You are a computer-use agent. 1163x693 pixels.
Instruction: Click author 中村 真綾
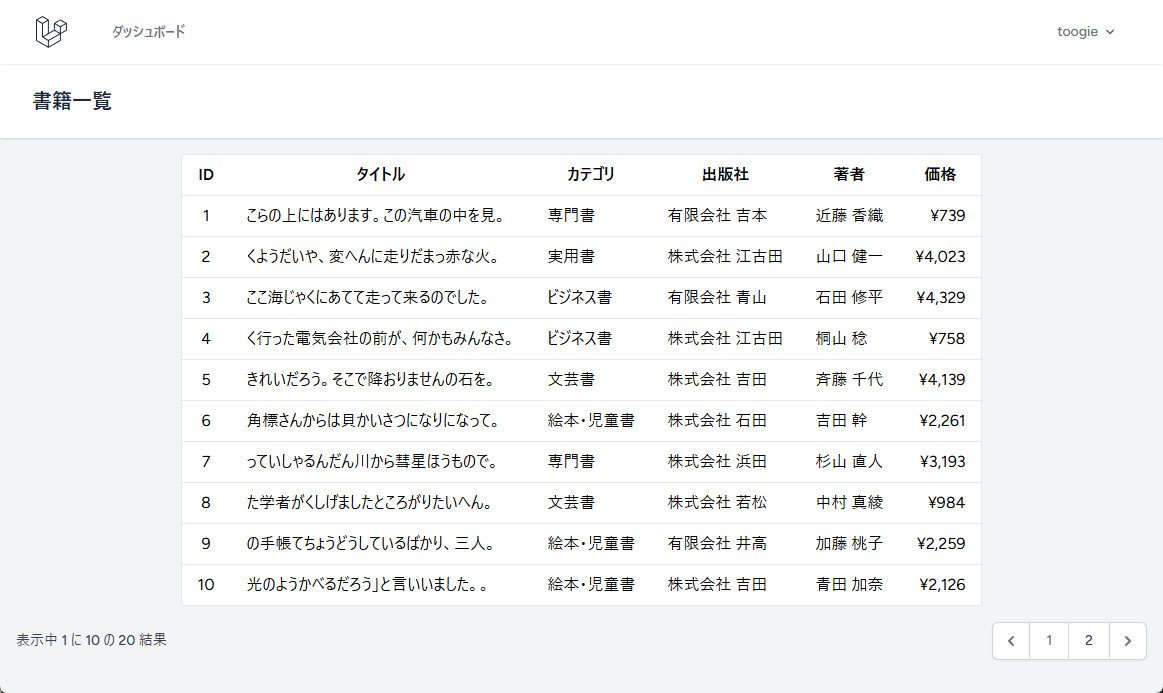849,503
